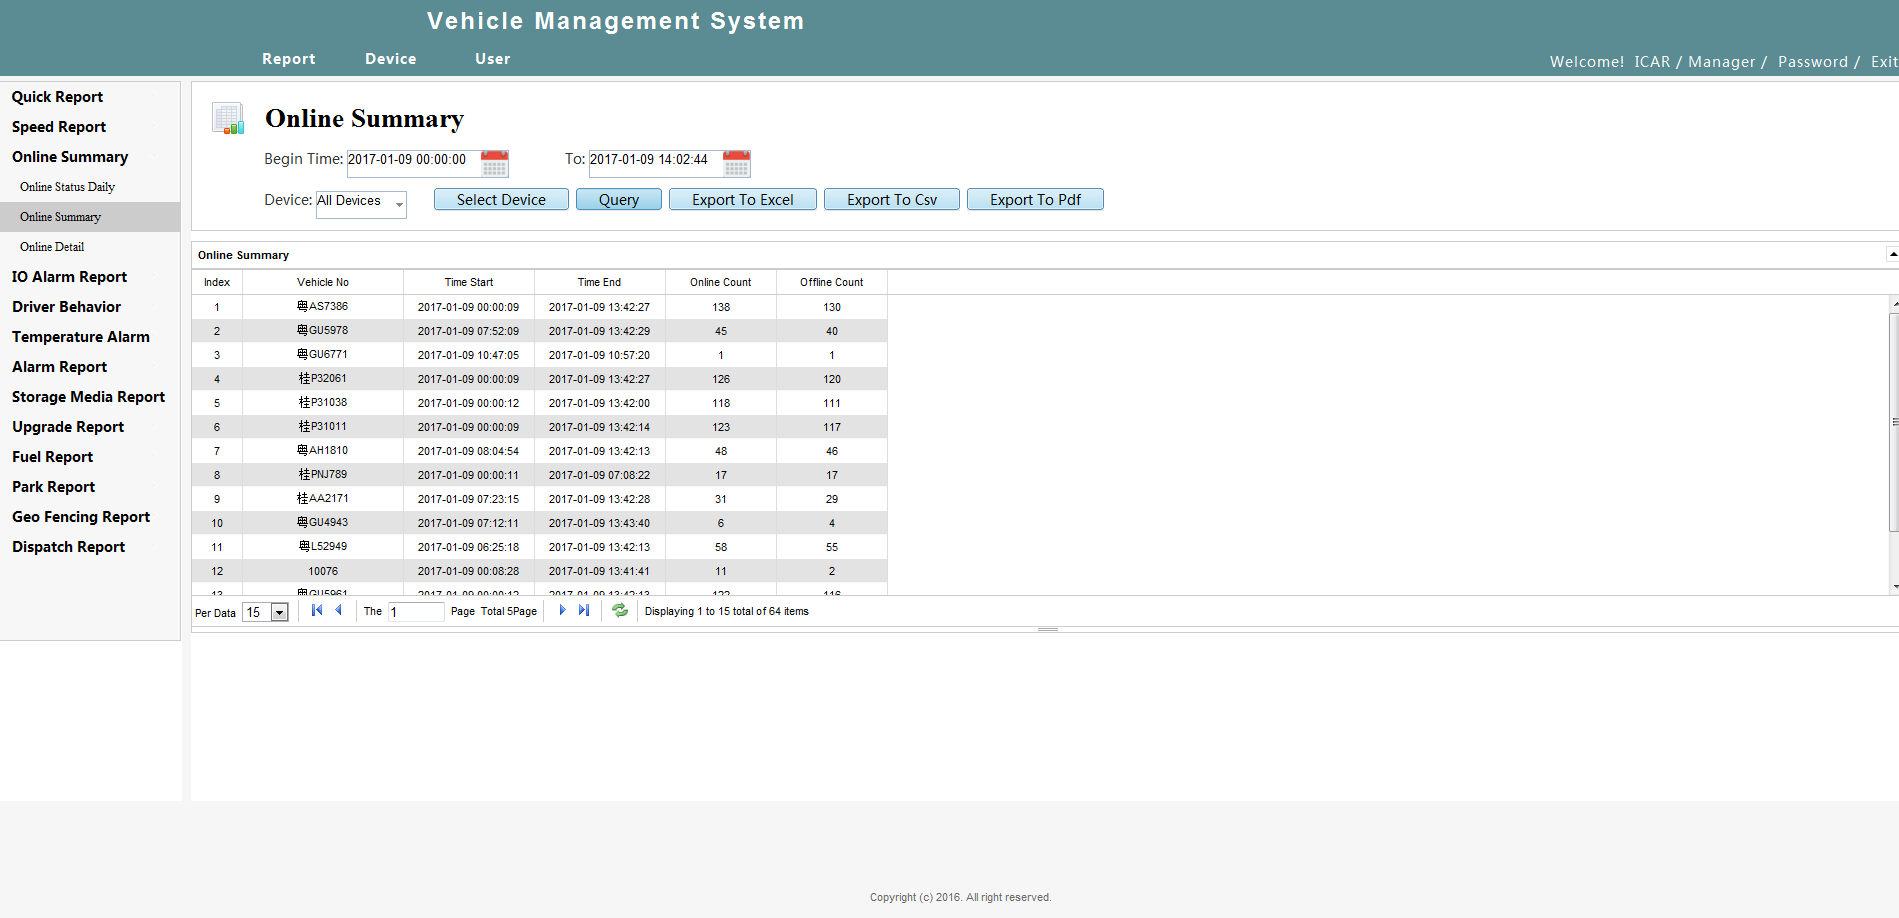Open IO Alarm Report section
This screenshot has width=1899, height=918.
pyautogui.click(x=69, y=277)
